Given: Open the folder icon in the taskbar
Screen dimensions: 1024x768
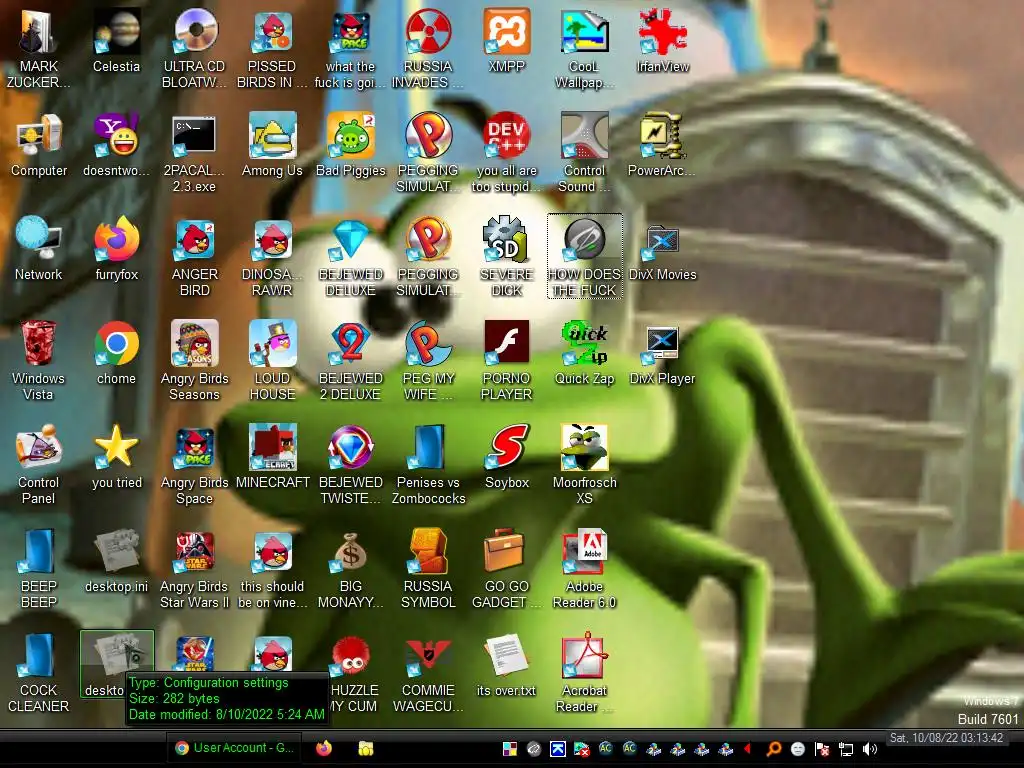Looking at the screenshot, I should (366, 748).
